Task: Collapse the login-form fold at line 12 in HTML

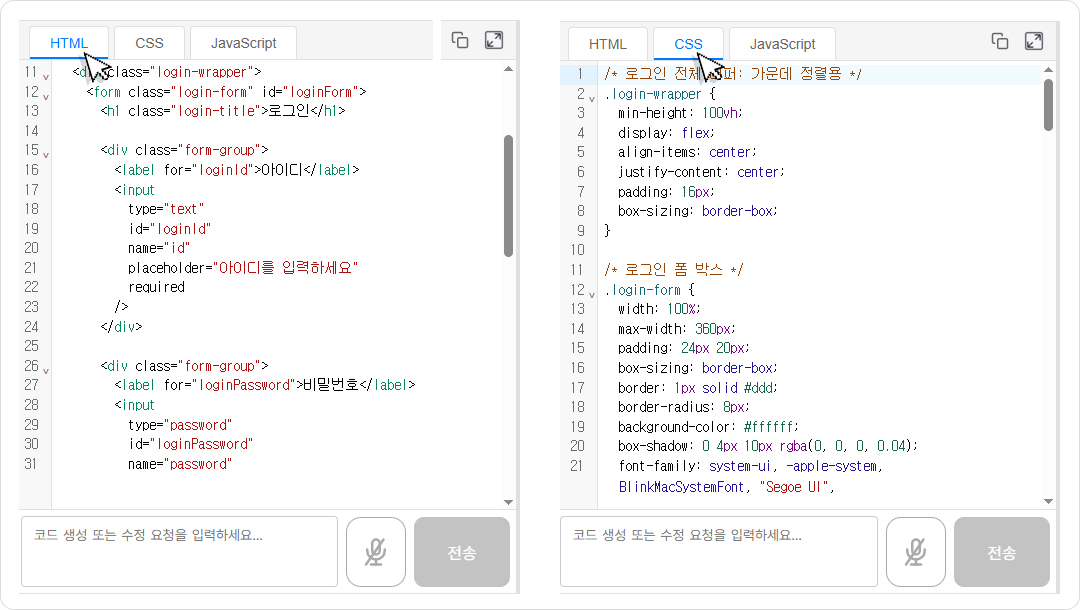Action: (45, 97)
